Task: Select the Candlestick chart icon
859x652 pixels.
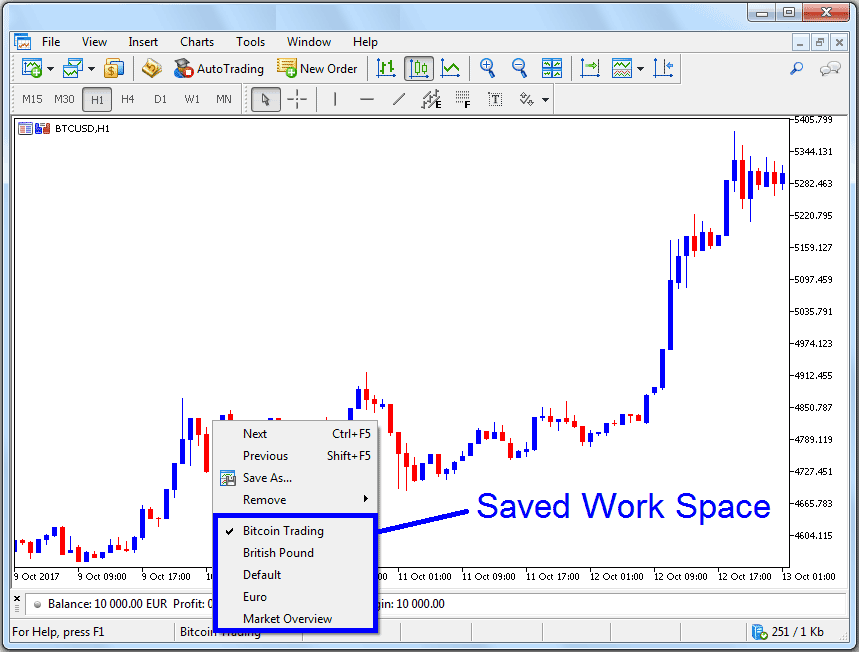Action: 419,68
